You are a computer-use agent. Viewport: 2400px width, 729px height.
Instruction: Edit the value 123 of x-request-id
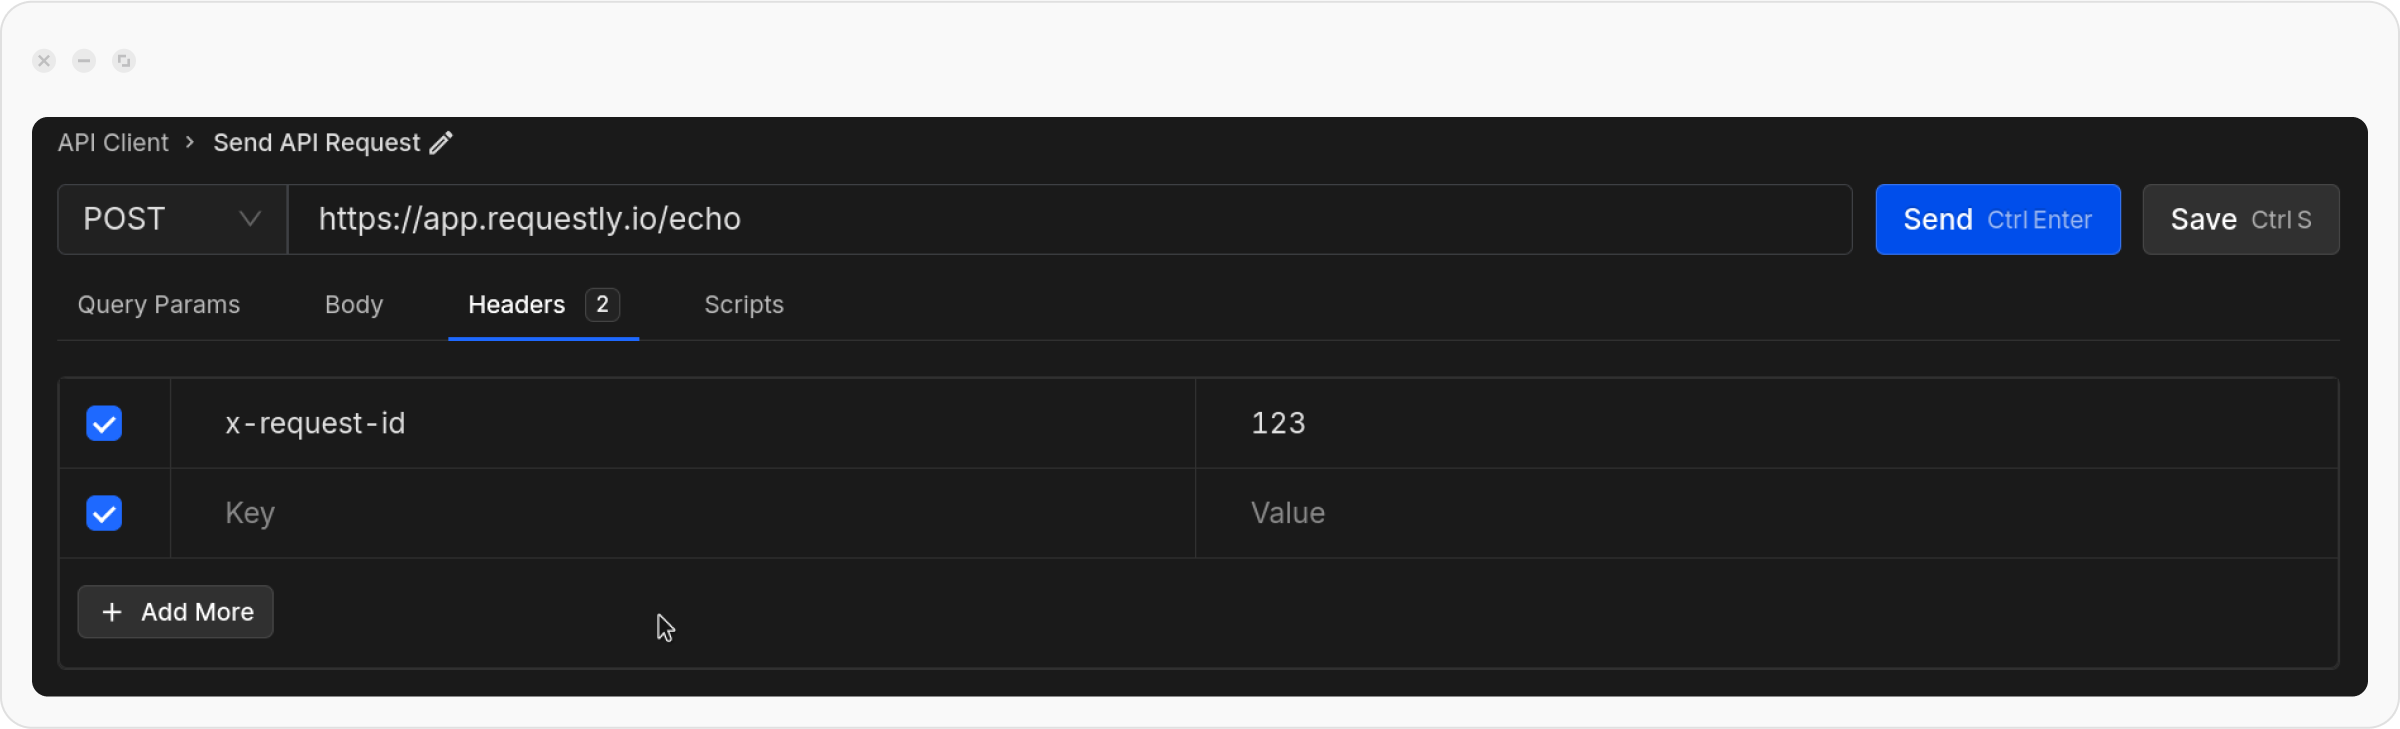pos(1400,423)
